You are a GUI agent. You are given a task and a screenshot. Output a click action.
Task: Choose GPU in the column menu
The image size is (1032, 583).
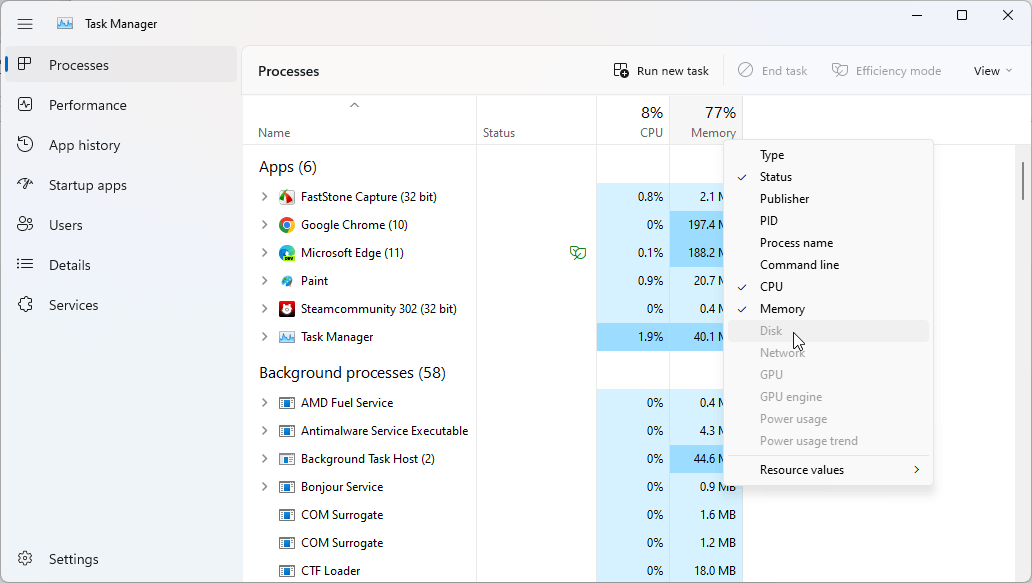click(829, 375)
